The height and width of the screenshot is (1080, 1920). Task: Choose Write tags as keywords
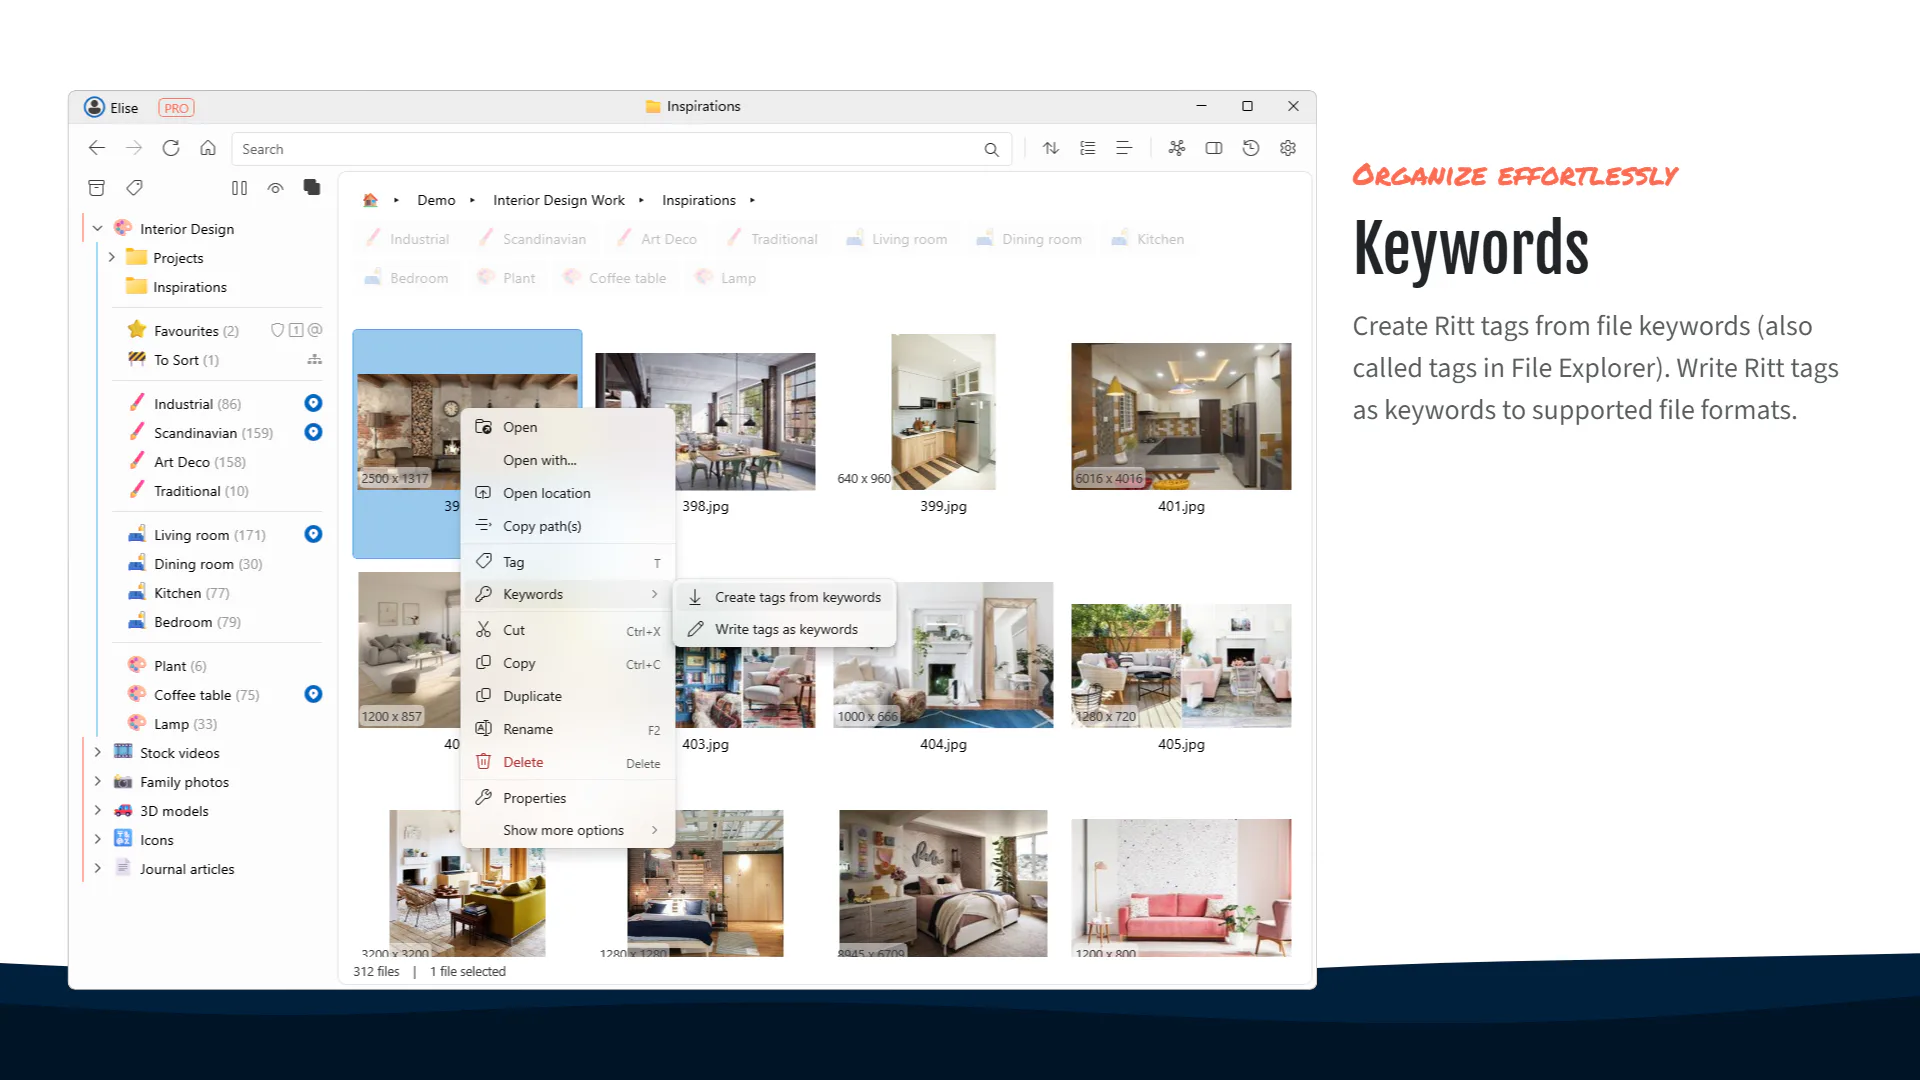tap(785, 629)
